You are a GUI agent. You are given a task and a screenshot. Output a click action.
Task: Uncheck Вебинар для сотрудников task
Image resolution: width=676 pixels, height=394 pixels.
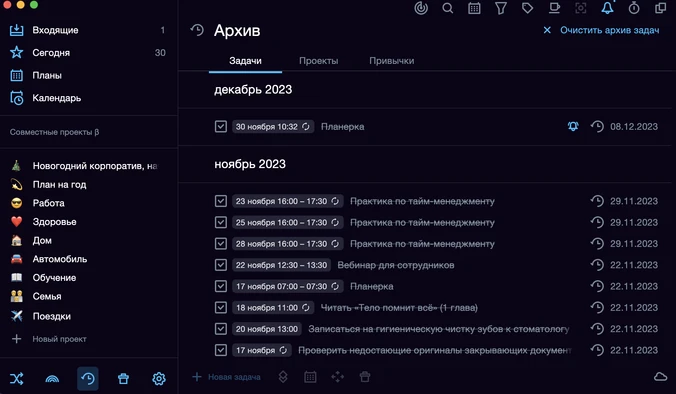pyautogui.click(x=221, y=265)
